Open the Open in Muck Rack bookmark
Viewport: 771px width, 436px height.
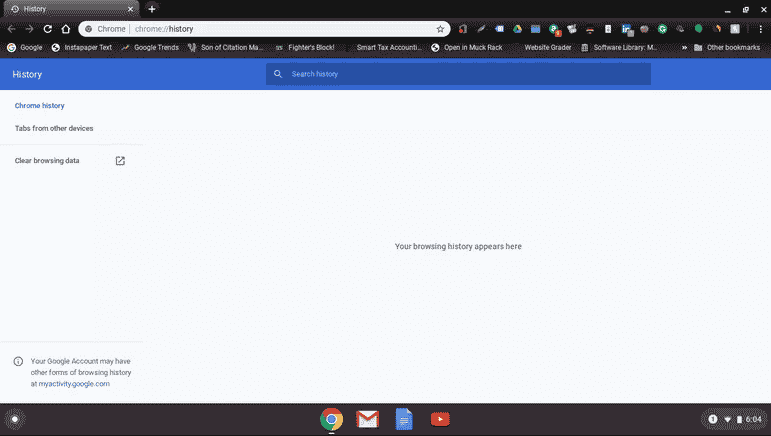pyautogui.click(x=467, y=48)
